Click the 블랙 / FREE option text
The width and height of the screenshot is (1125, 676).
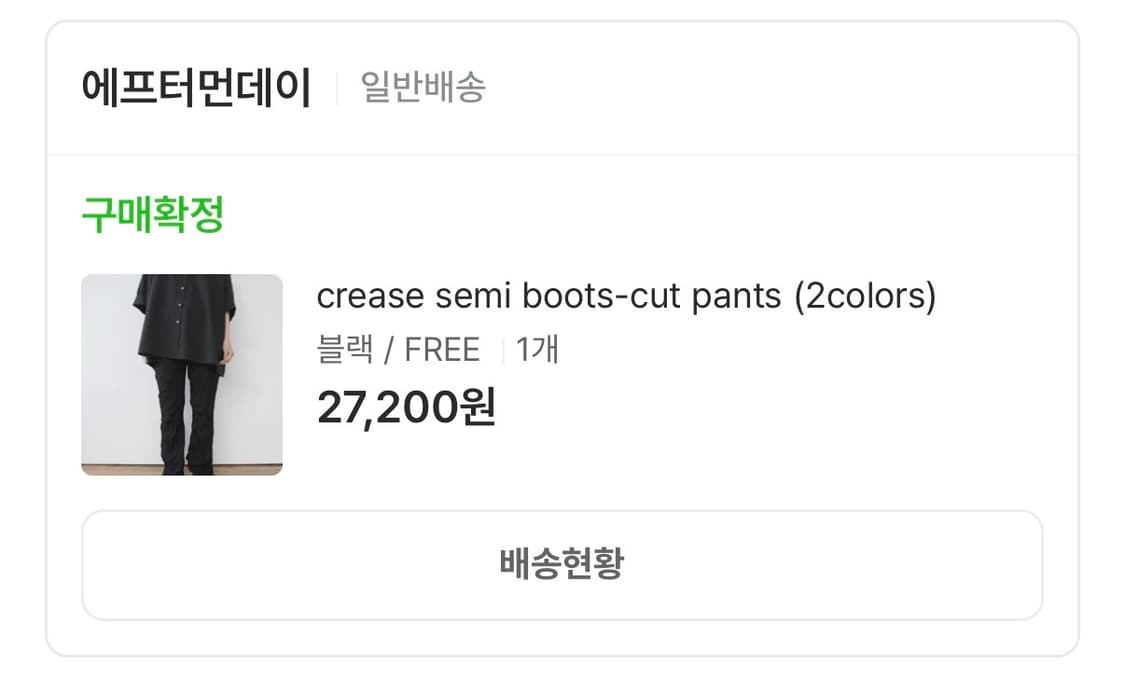pyautogui.click(x=397, y=349)
